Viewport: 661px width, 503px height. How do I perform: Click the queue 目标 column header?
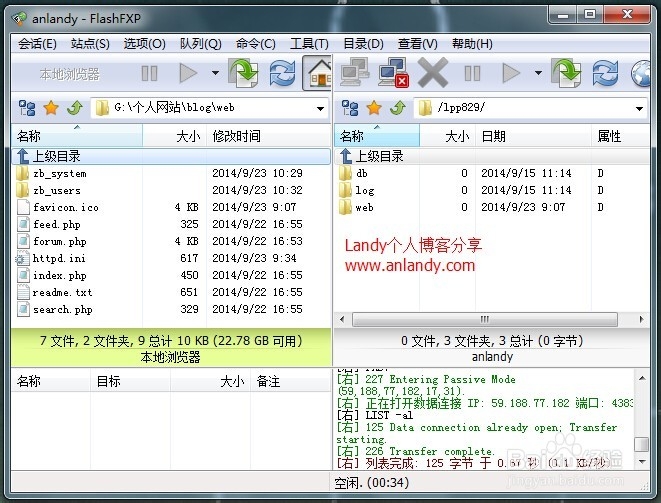(130, 381)
